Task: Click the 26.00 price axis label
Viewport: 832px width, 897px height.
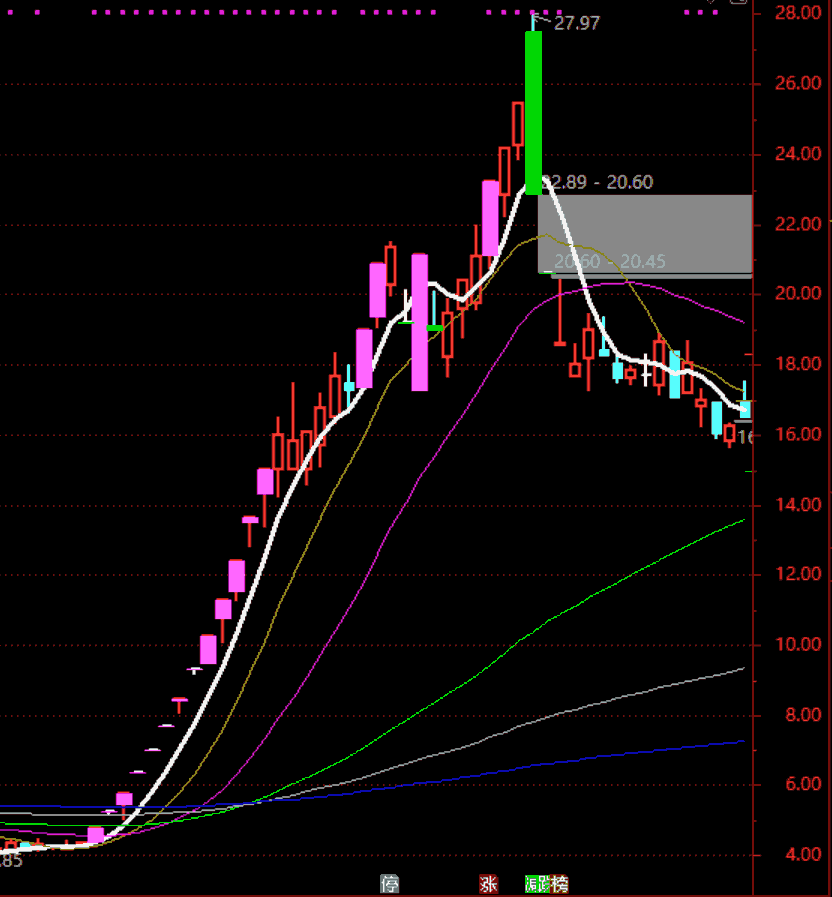Action: (798, 84)
